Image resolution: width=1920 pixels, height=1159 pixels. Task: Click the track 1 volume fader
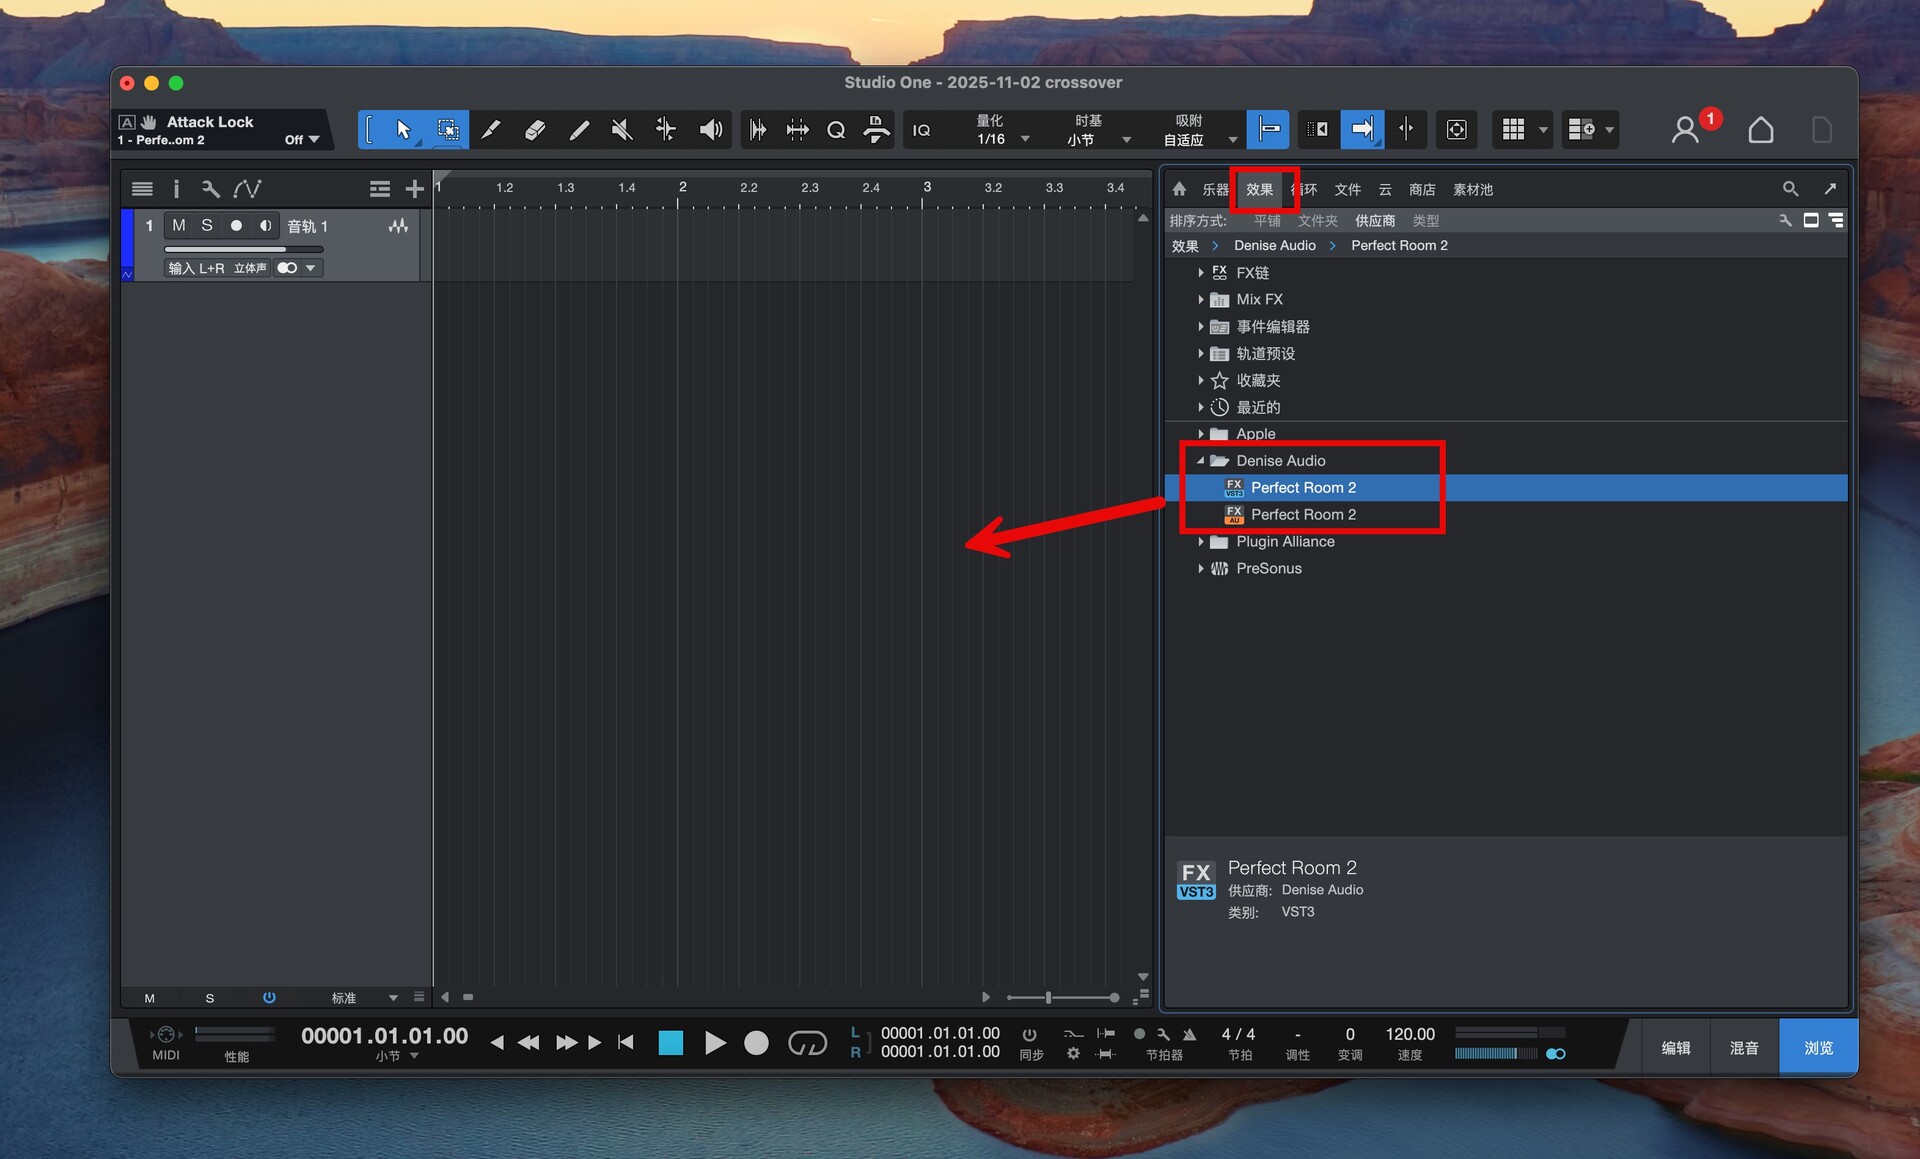point(243,249)
